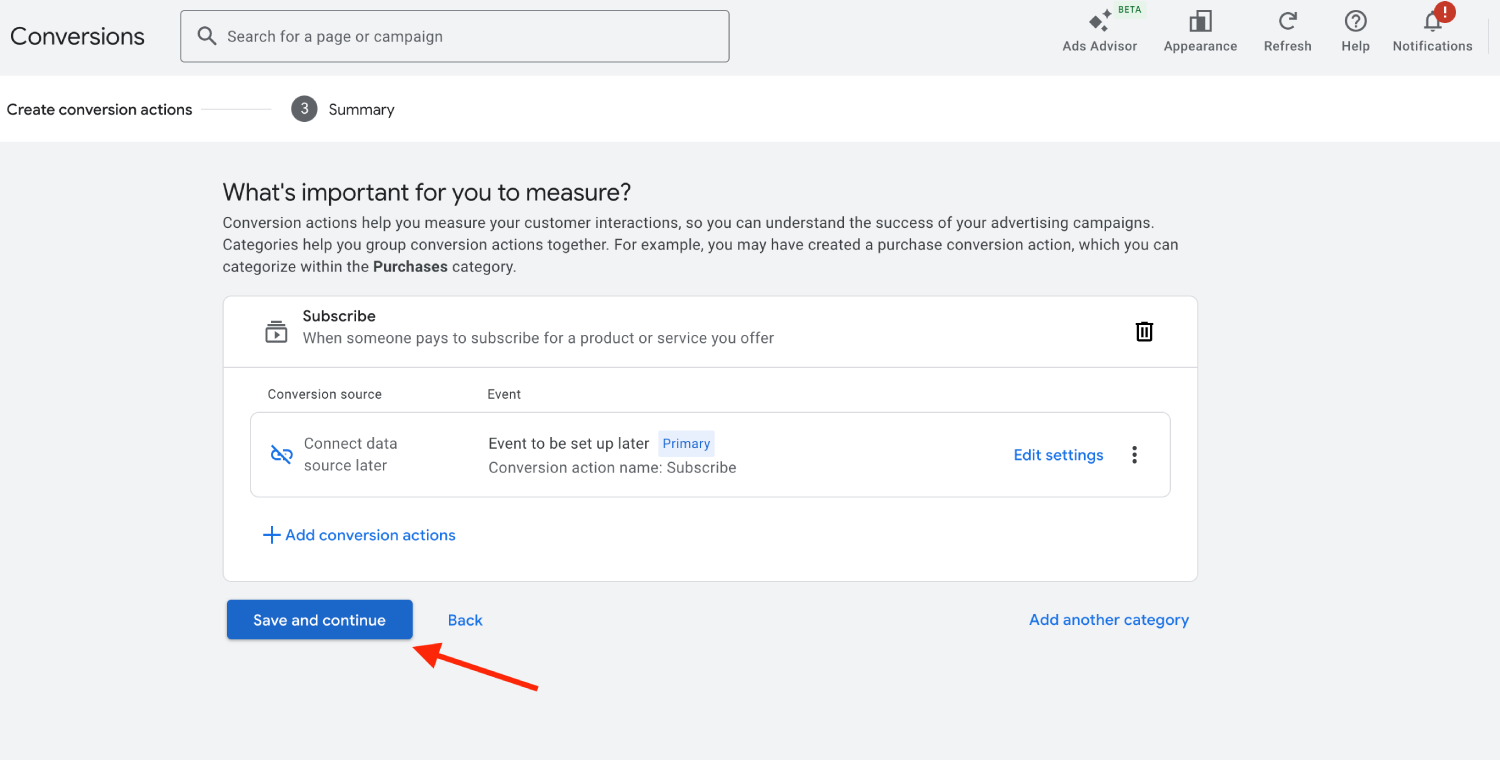The width and height of the screenshot is (1500, 760).
Task: Click the Subscribe category heading
Action: click(339, 316)
